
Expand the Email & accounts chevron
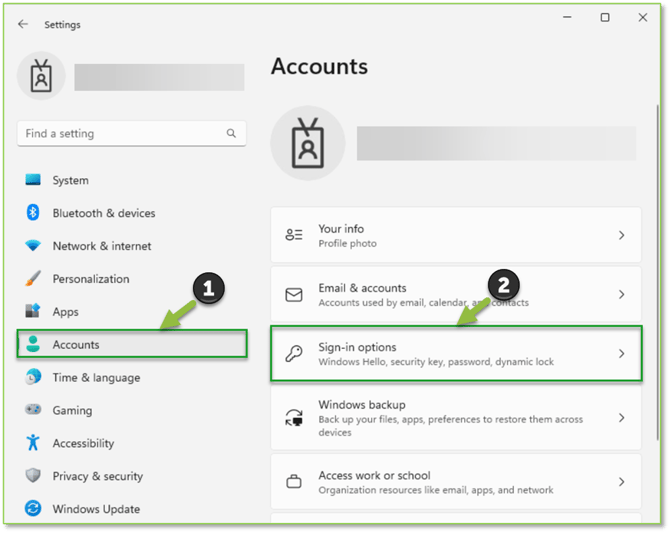coord(621,295)
